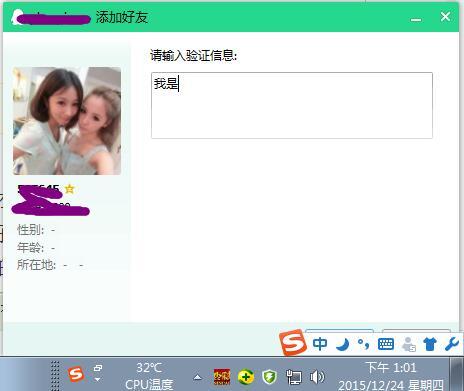Click the verification message text box
The width and height of the screenshot is (464, 391).
(292, 105)
